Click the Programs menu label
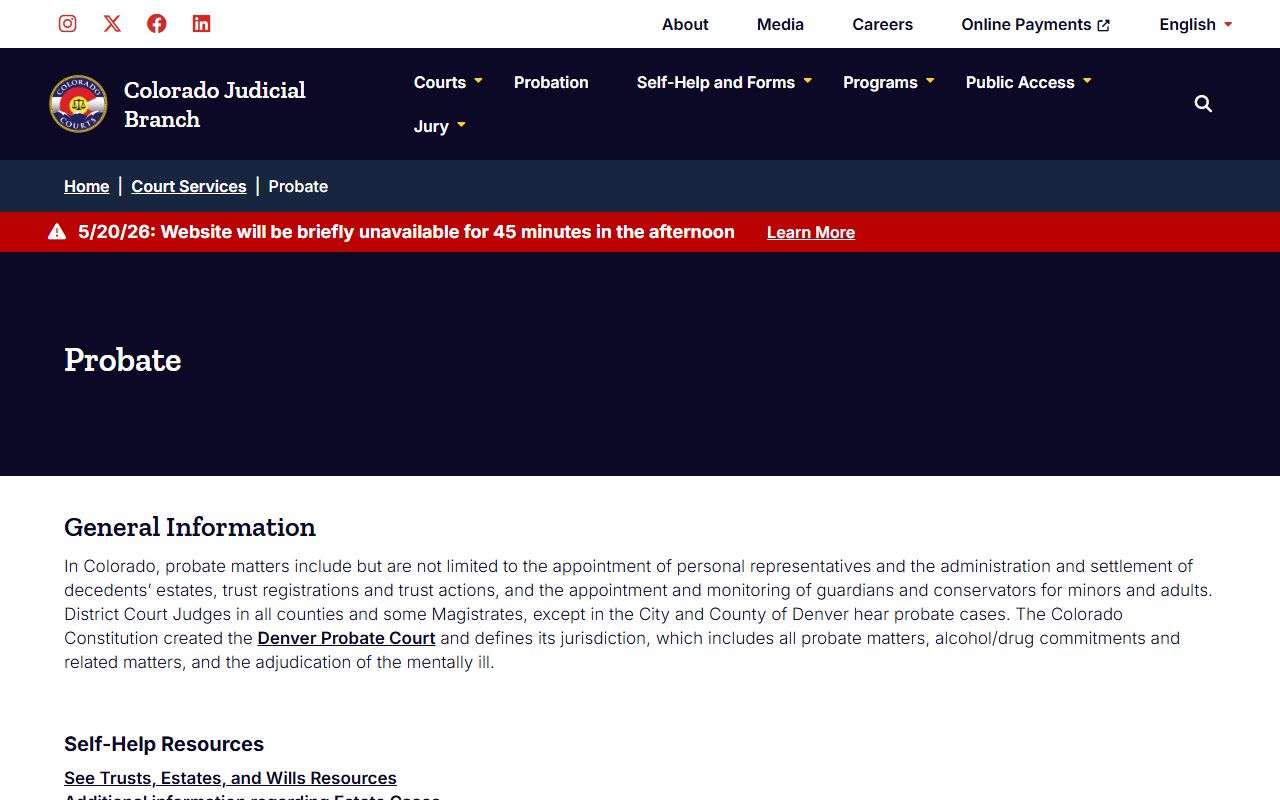This screenshot has width=1280, height=800. [x=880, y=82]
